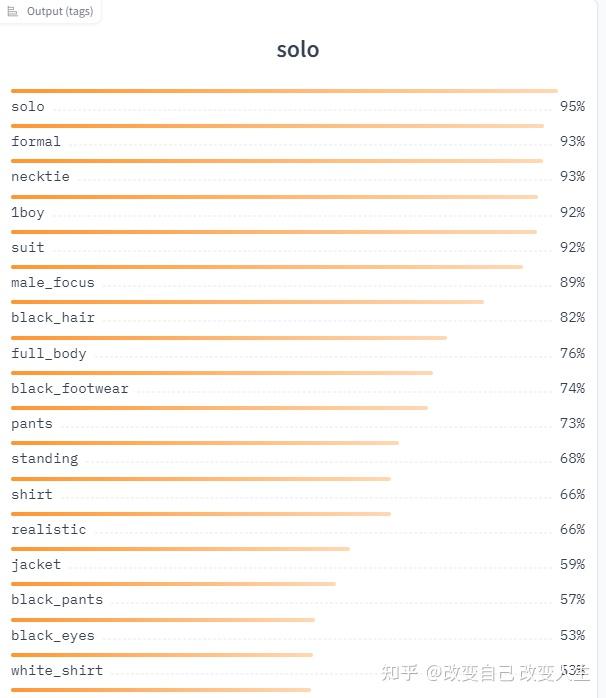The image size is (606, 698).
Task: Click the 'necktie' tag label
Action: tap(40, 177)
